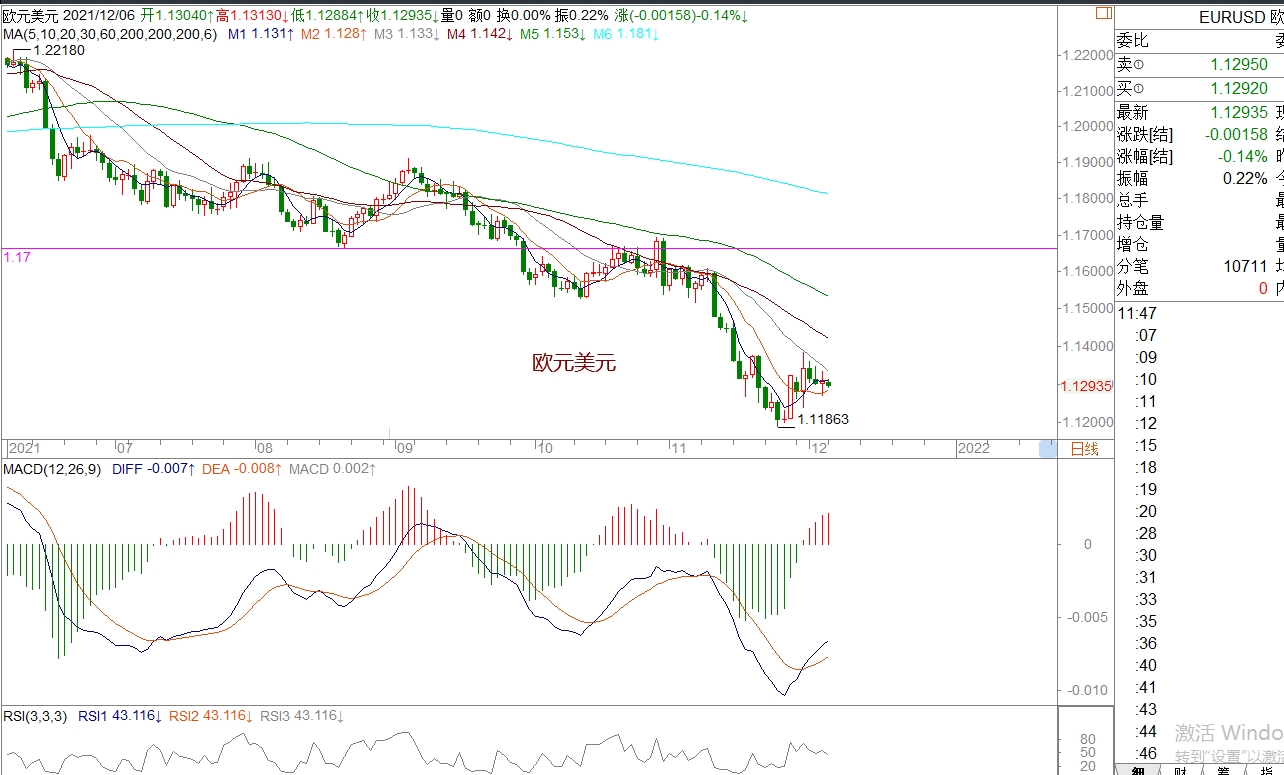Click the buy price 1.12920

(1239, 88)
